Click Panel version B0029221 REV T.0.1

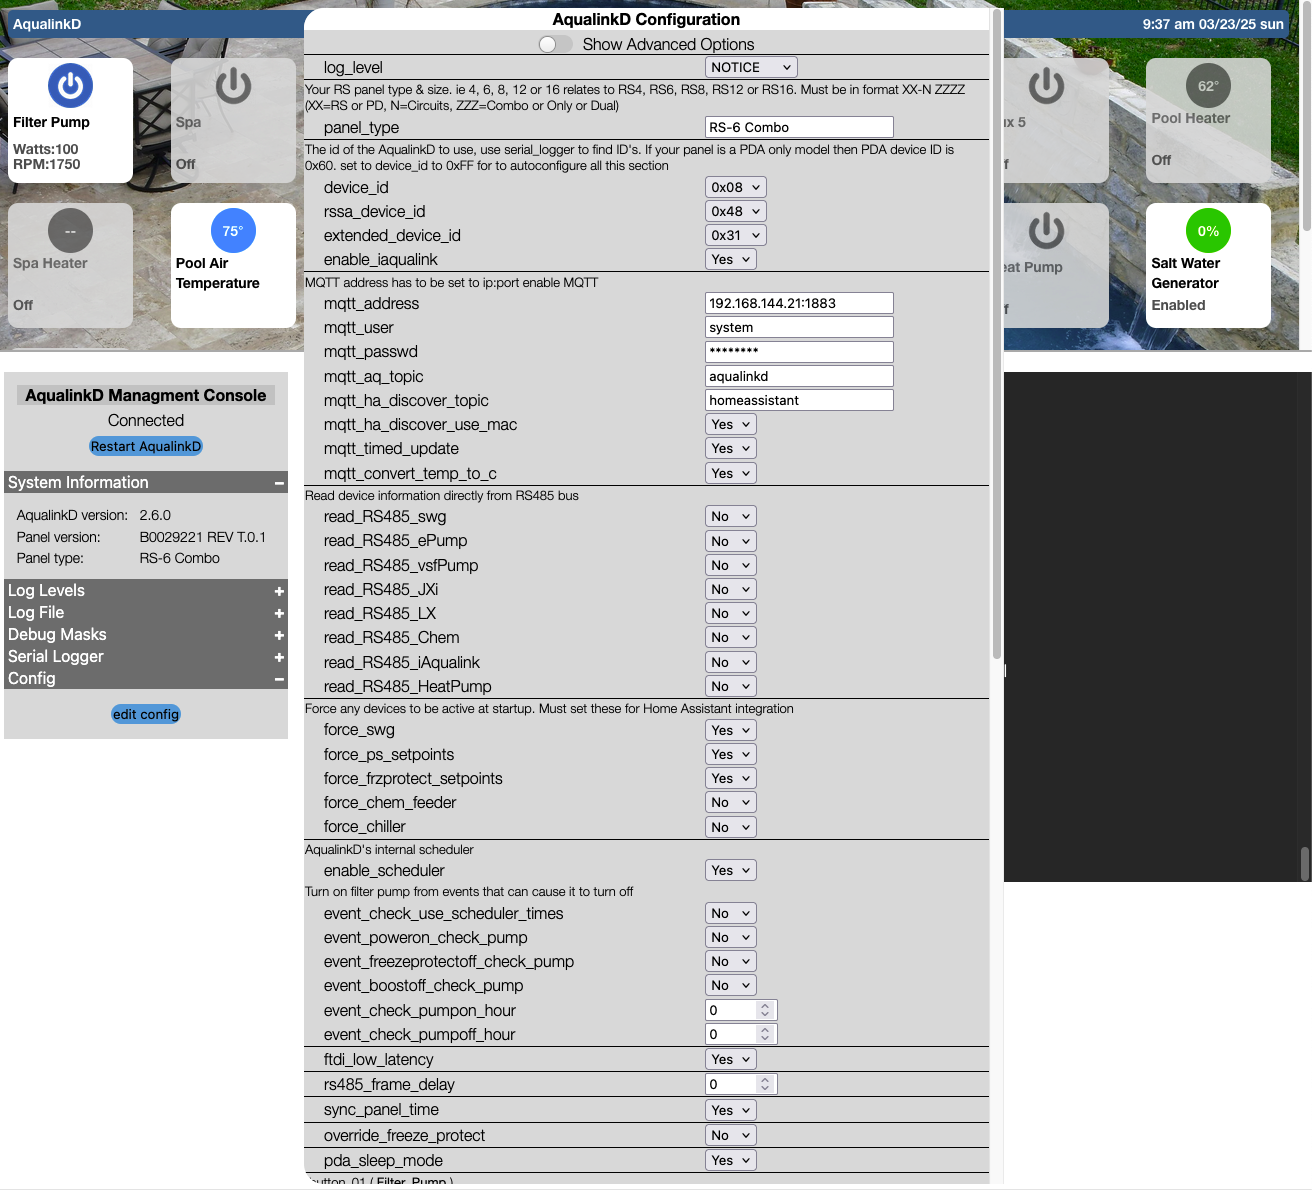click(203, 537)
